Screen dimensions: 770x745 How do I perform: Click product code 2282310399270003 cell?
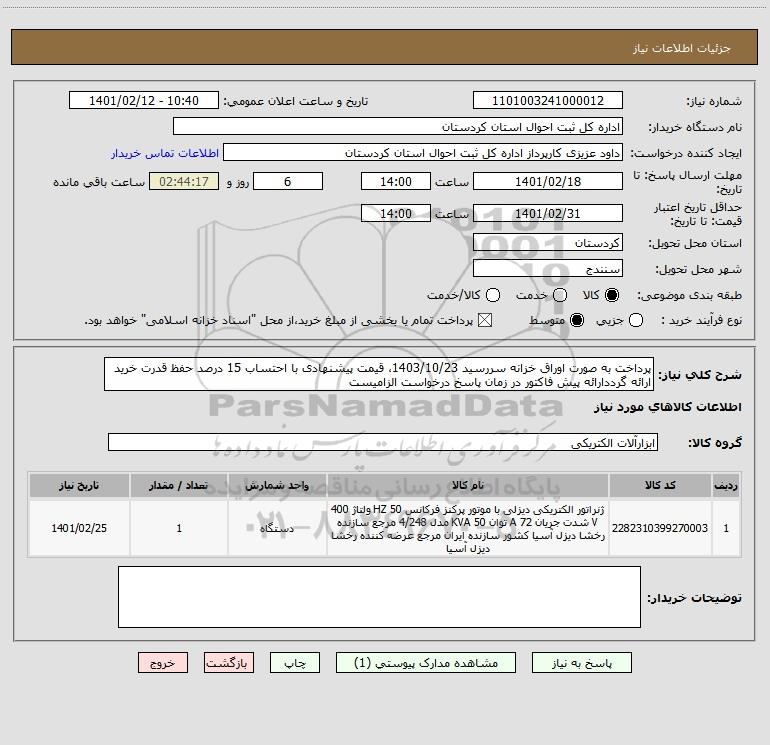pyautogui.click(x=660, y=528)
